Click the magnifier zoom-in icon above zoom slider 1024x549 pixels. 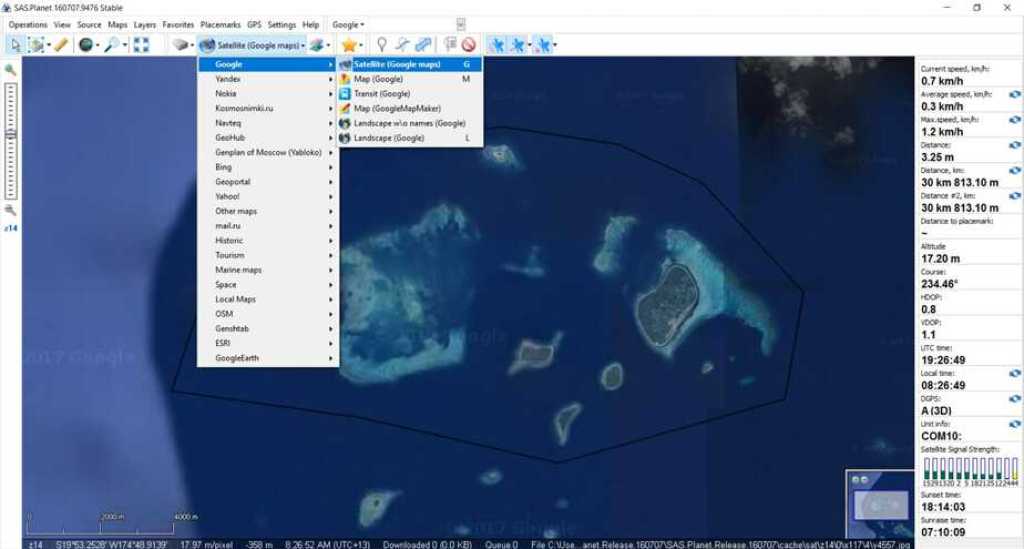[x=10, y=70]
